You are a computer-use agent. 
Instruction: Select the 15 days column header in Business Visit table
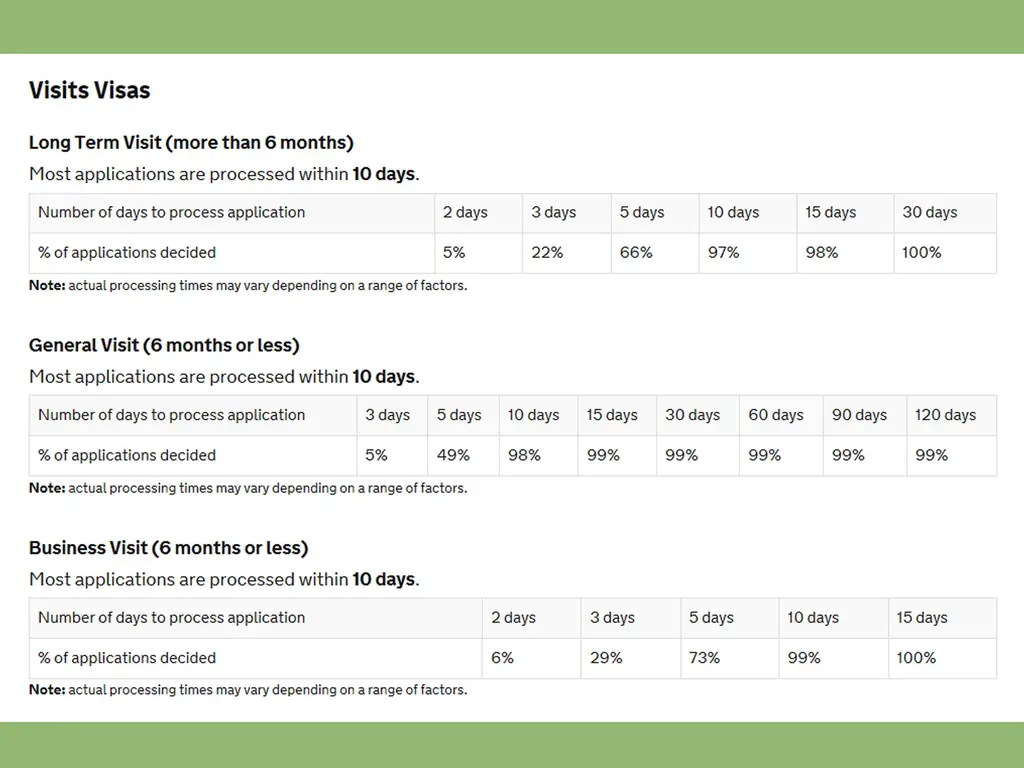921,618
